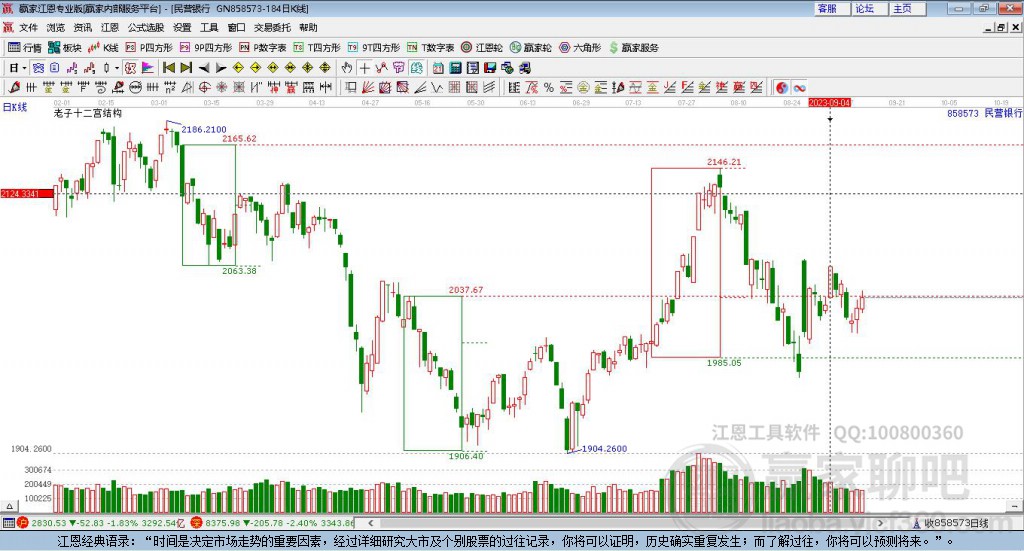This screenshot has width=1024, height=551.
Task: Open the P四方形 tool
Action: 149,48
